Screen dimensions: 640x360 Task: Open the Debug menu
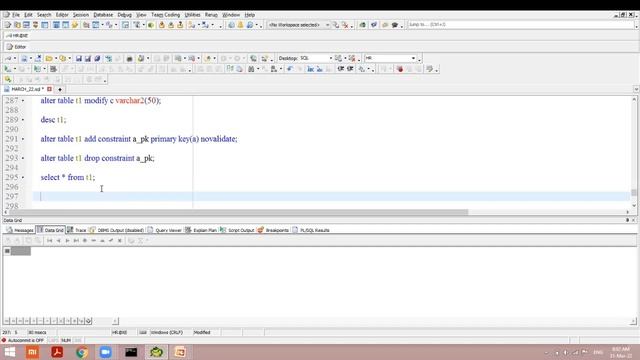click(124, 15)
